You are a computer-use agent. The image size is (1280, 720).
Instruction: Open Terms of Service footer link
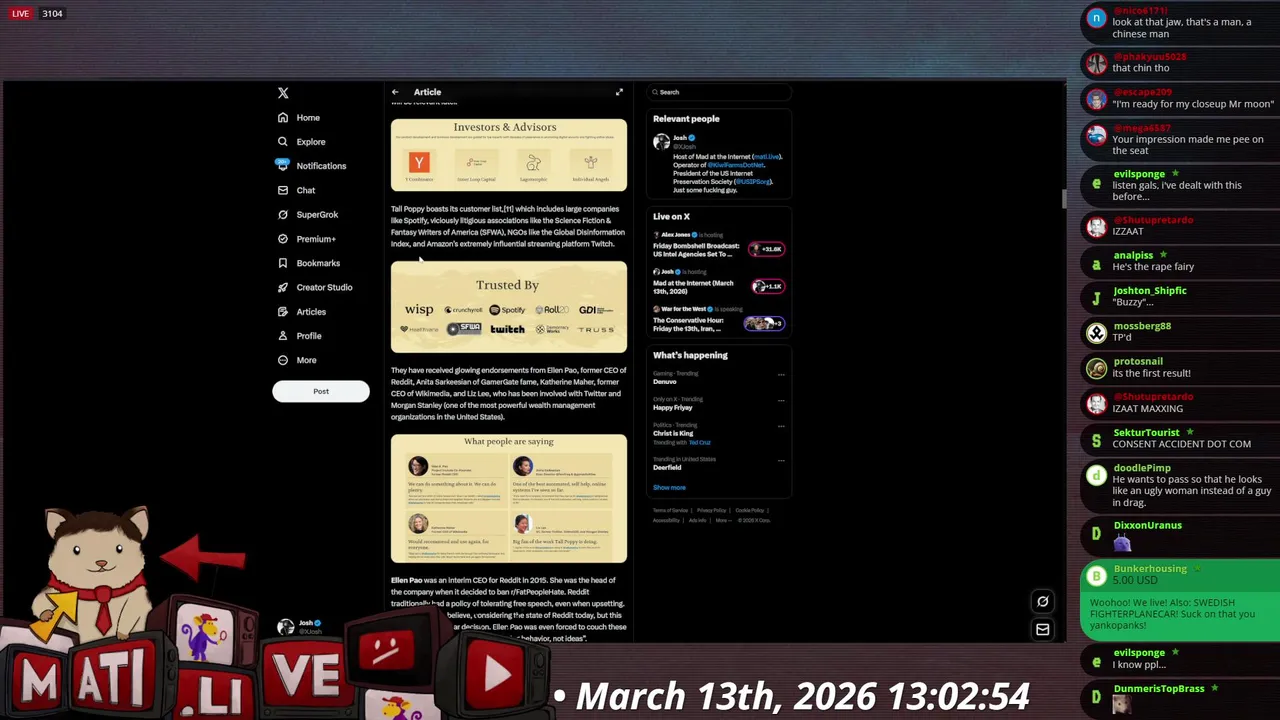point(670,510)
